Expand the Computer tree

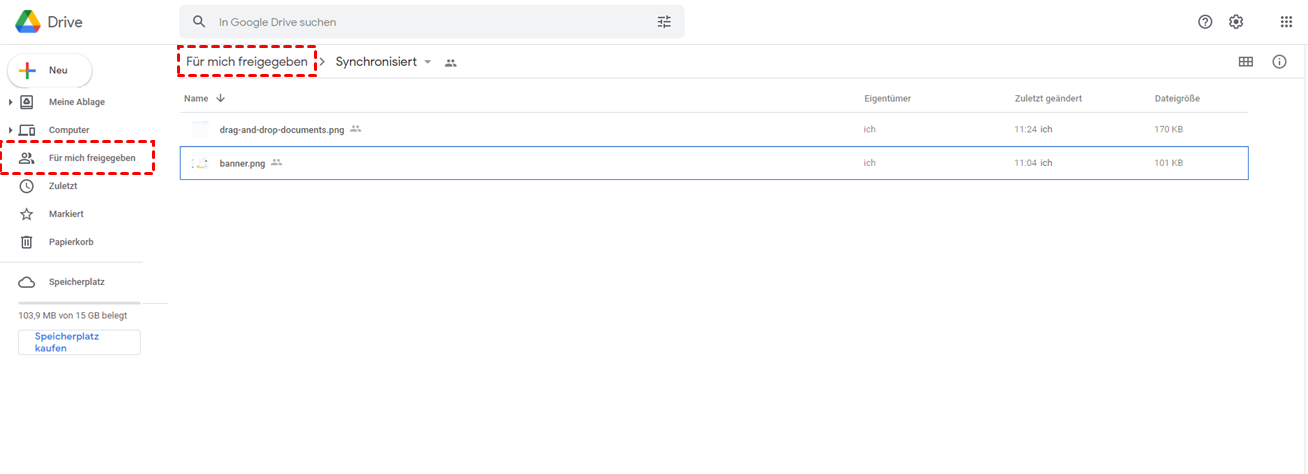(x=11, y=130)
